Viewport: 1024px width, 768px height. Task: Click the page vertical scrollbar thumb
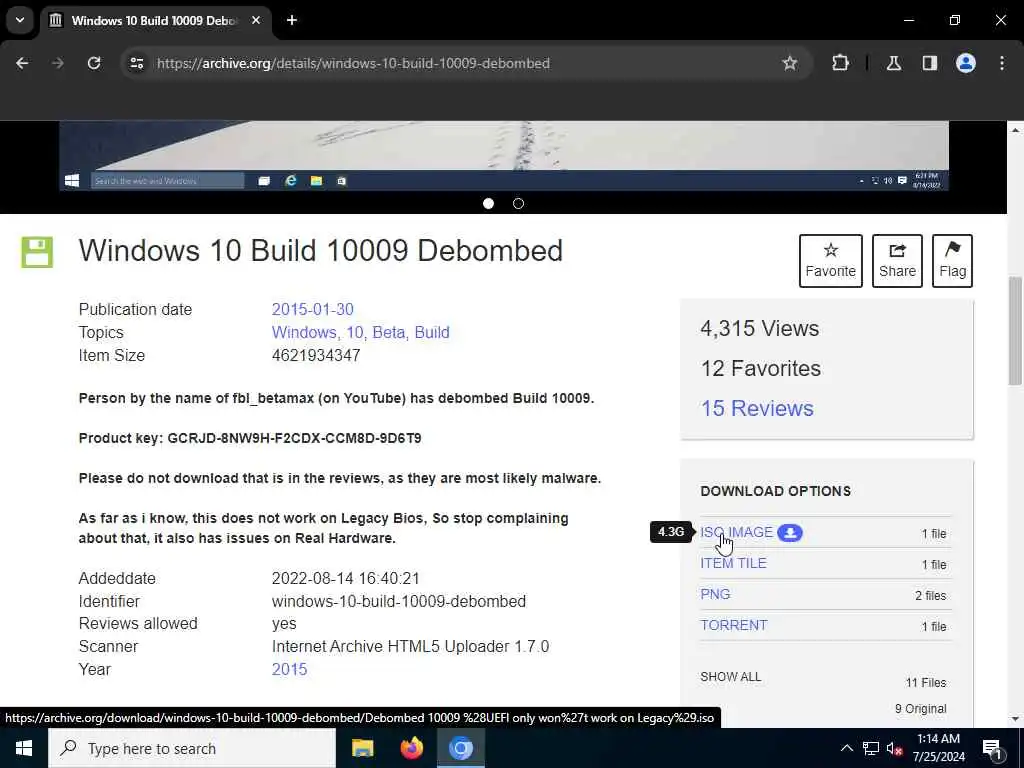pos(1015,331)
